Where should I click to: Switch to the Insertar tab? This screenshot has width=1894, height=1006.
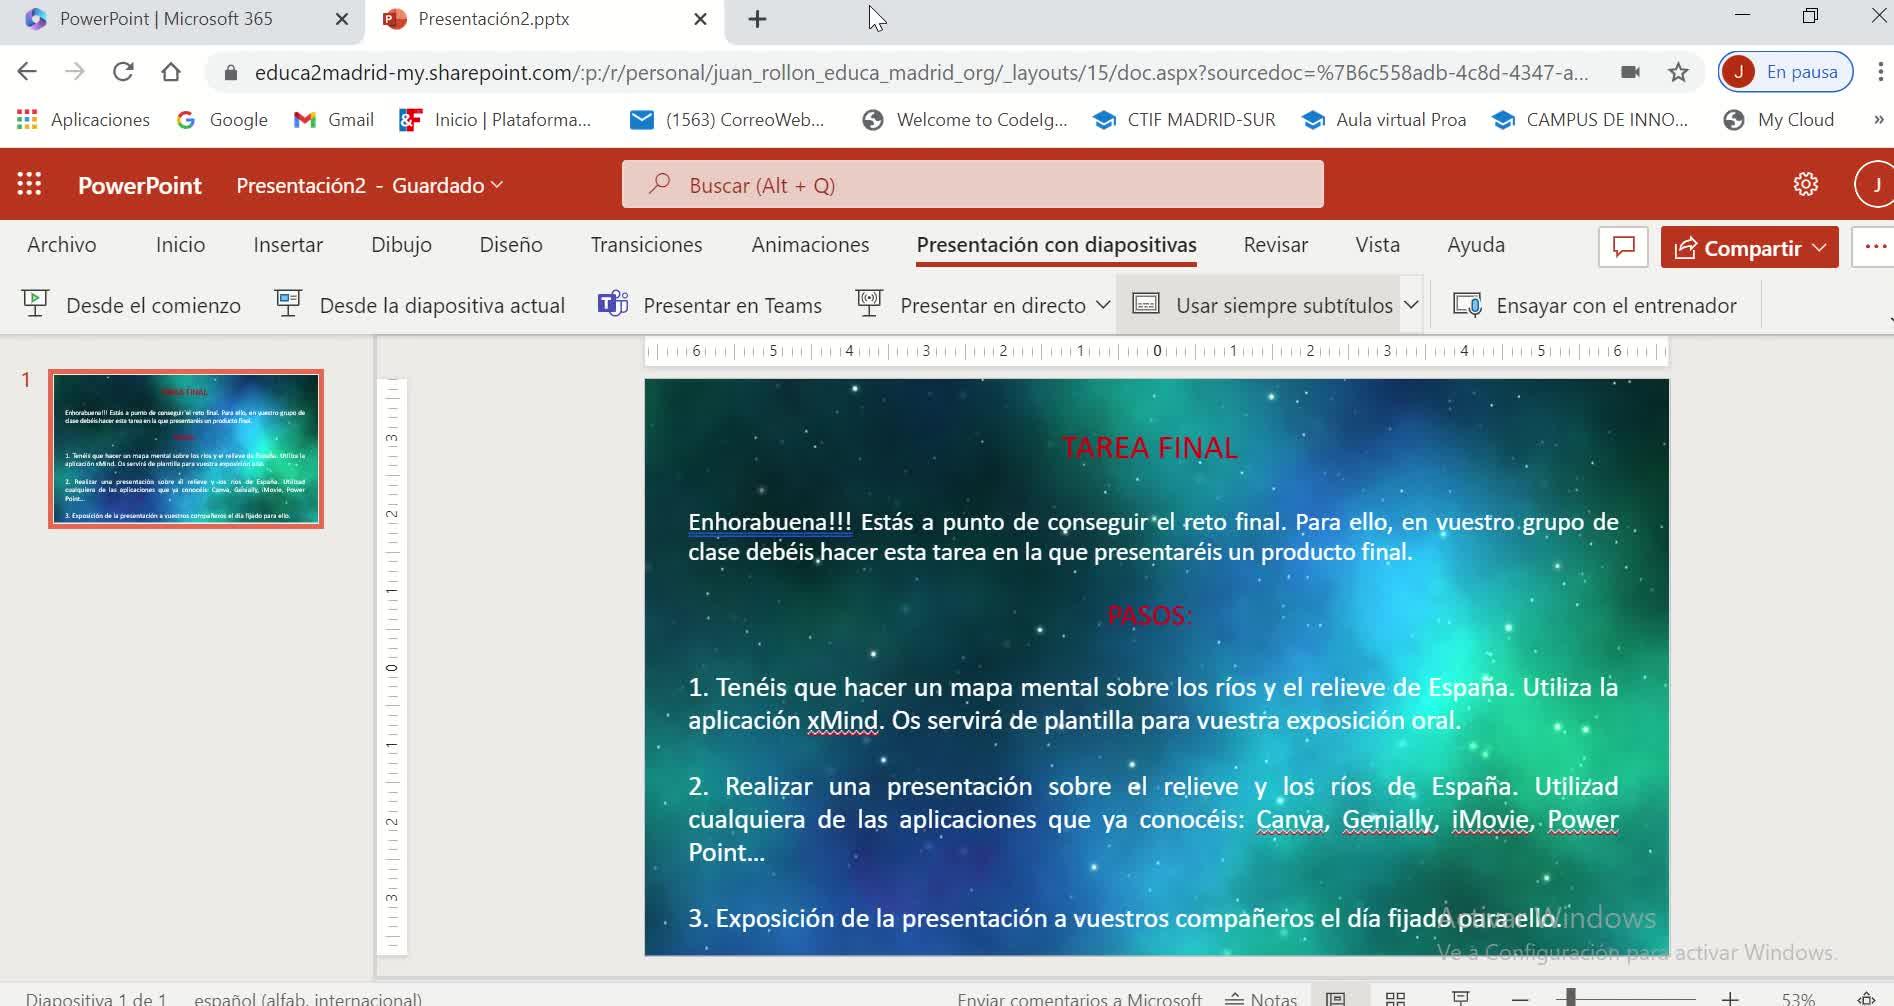(288, 245)
